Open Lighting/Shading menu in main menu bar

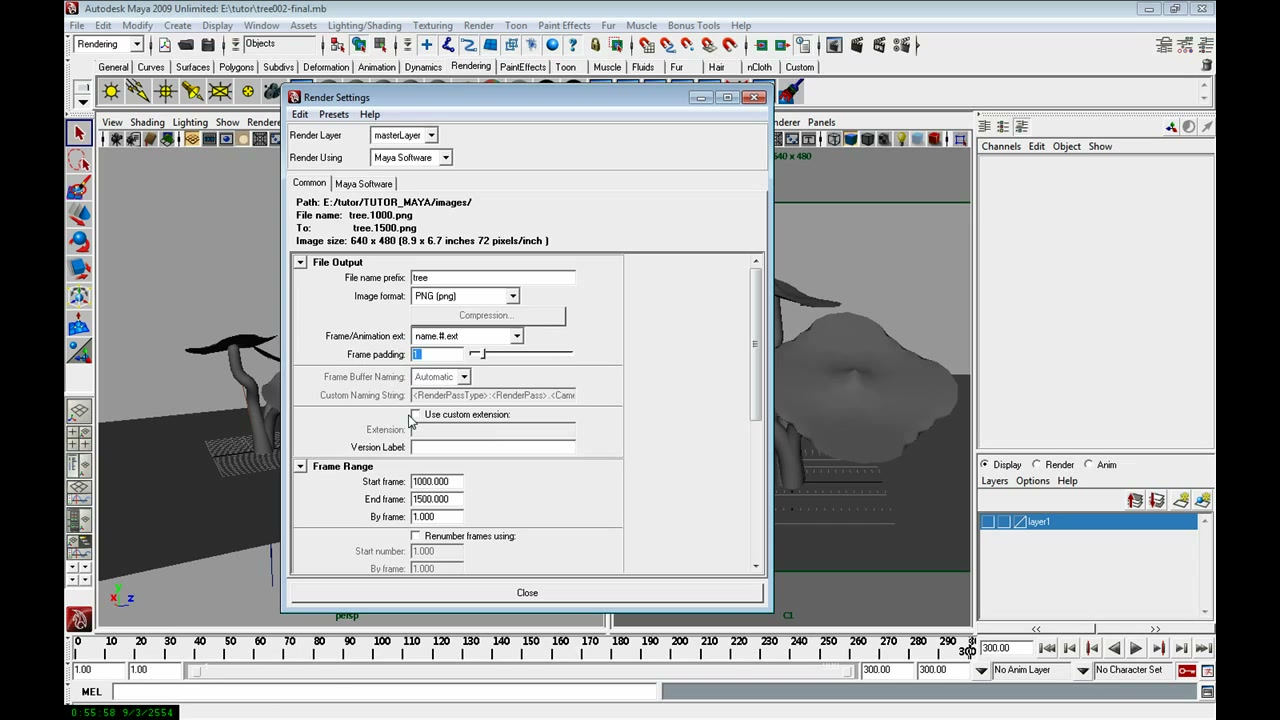364,25
